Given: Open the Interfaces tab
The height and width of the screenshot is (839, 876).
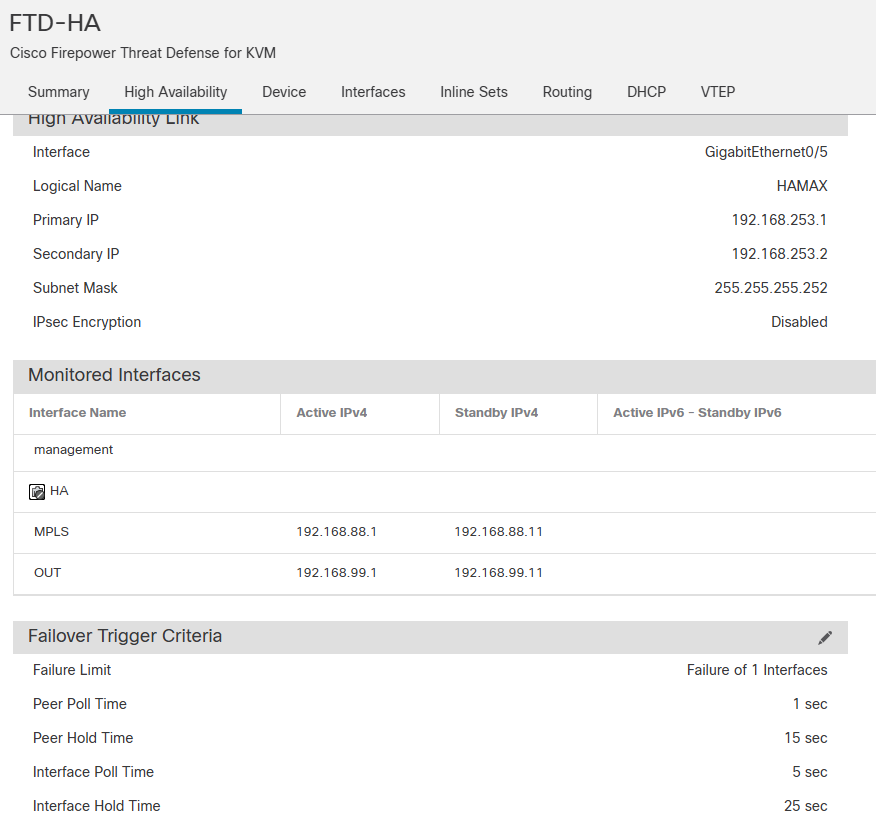Looking at the screenshot, I should (373, 92).
